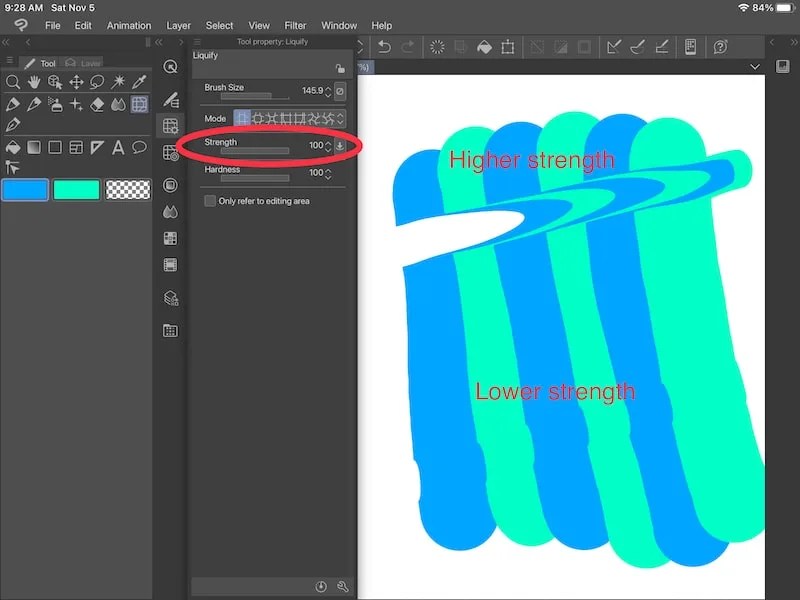Open the canvas view dropdown arrow
This screenshot has height=600, width=800.
coord(756,66)
